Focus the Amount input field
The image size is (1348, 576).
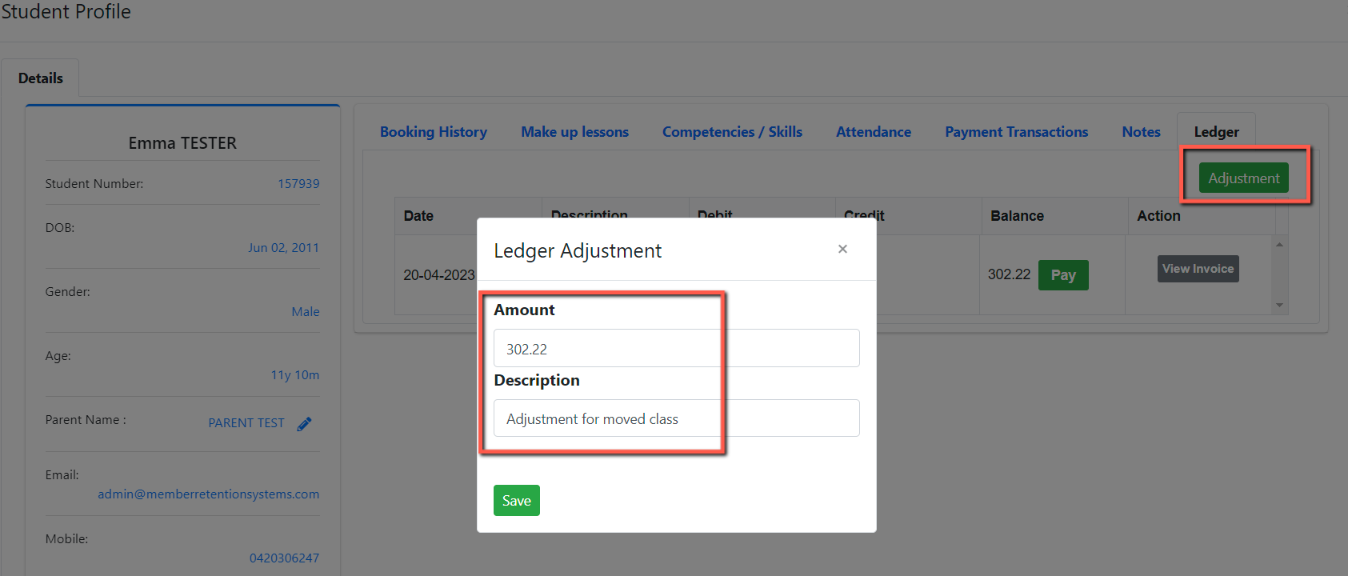coord(676,348)
